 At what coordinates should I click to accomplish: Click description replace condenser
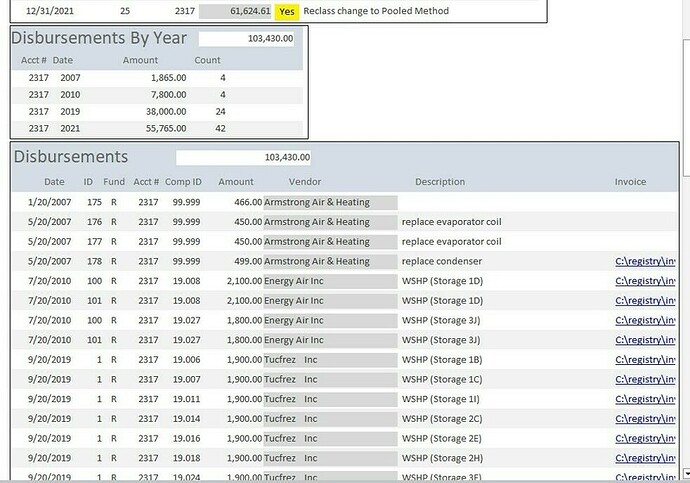442,261
